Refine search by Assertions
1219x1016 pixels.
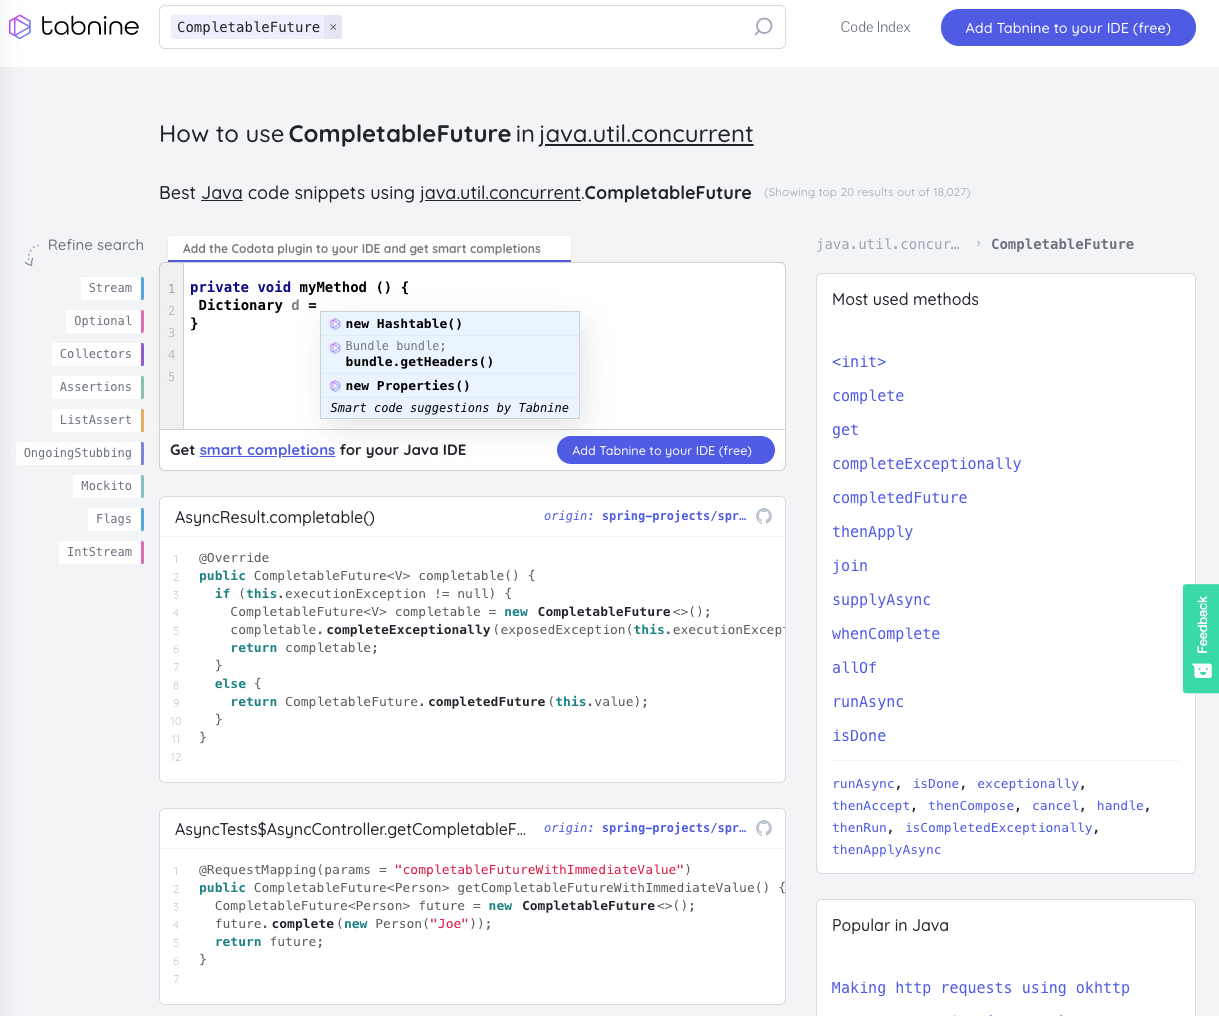click(x=96, y=387)
